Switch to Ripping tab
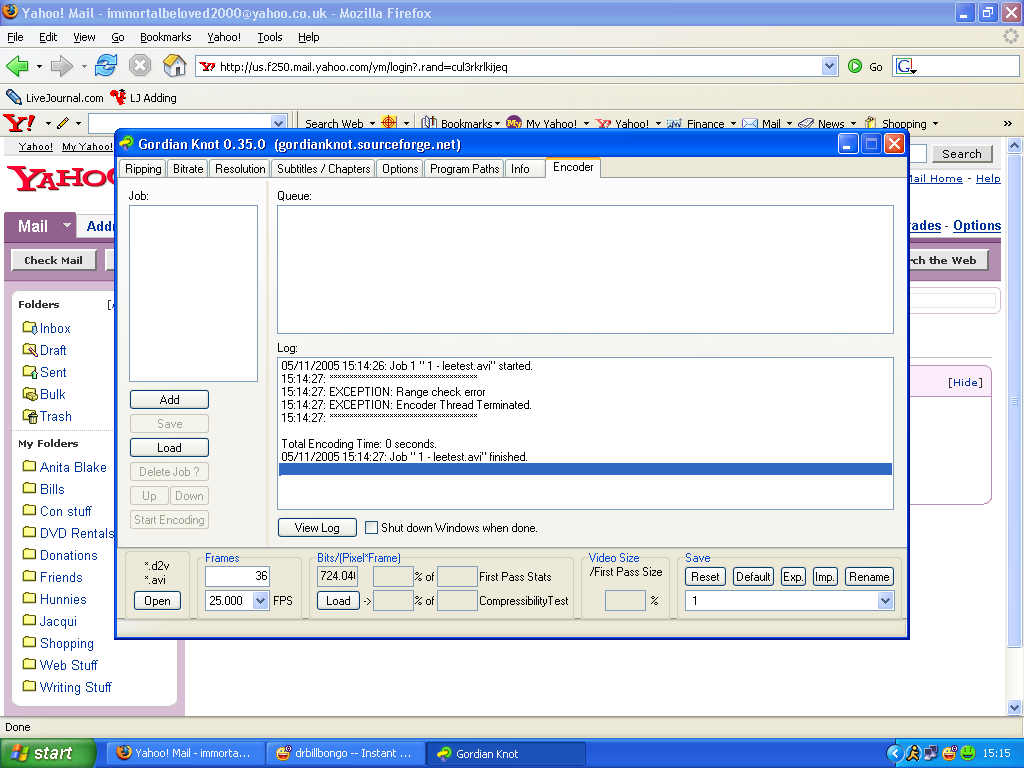Viewport: 1024px width, 768px height. (143, 168)
